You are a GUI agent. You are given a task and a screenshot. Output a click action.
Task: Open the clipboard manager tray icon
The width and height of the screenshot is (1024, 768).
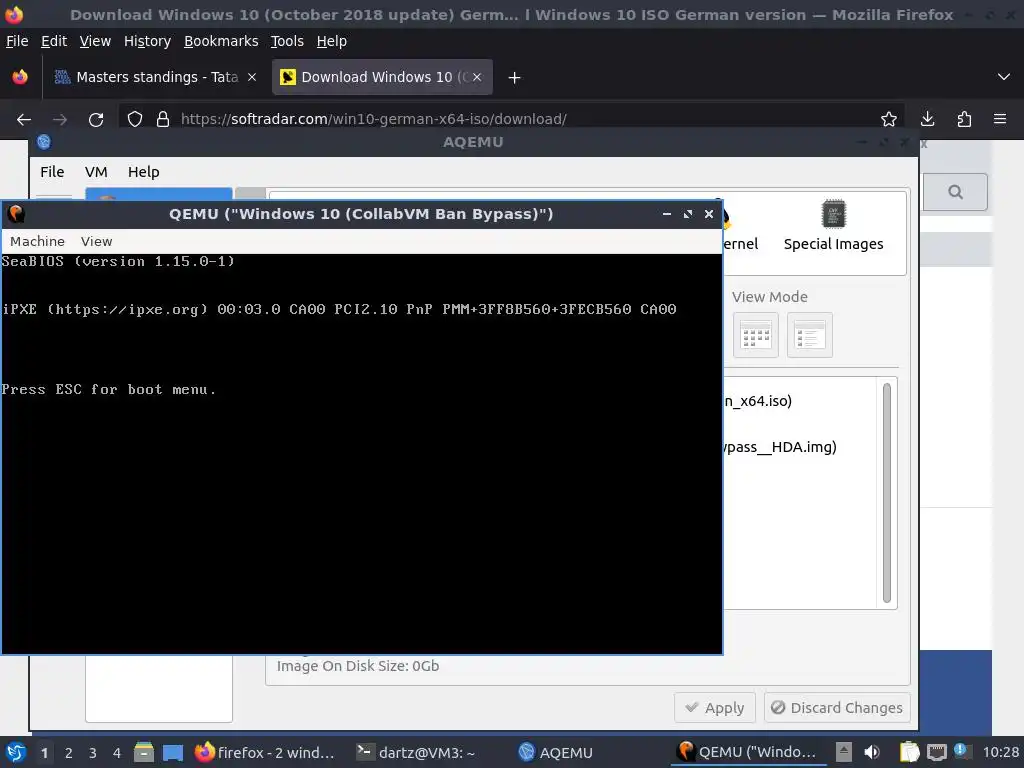(909, 752)
